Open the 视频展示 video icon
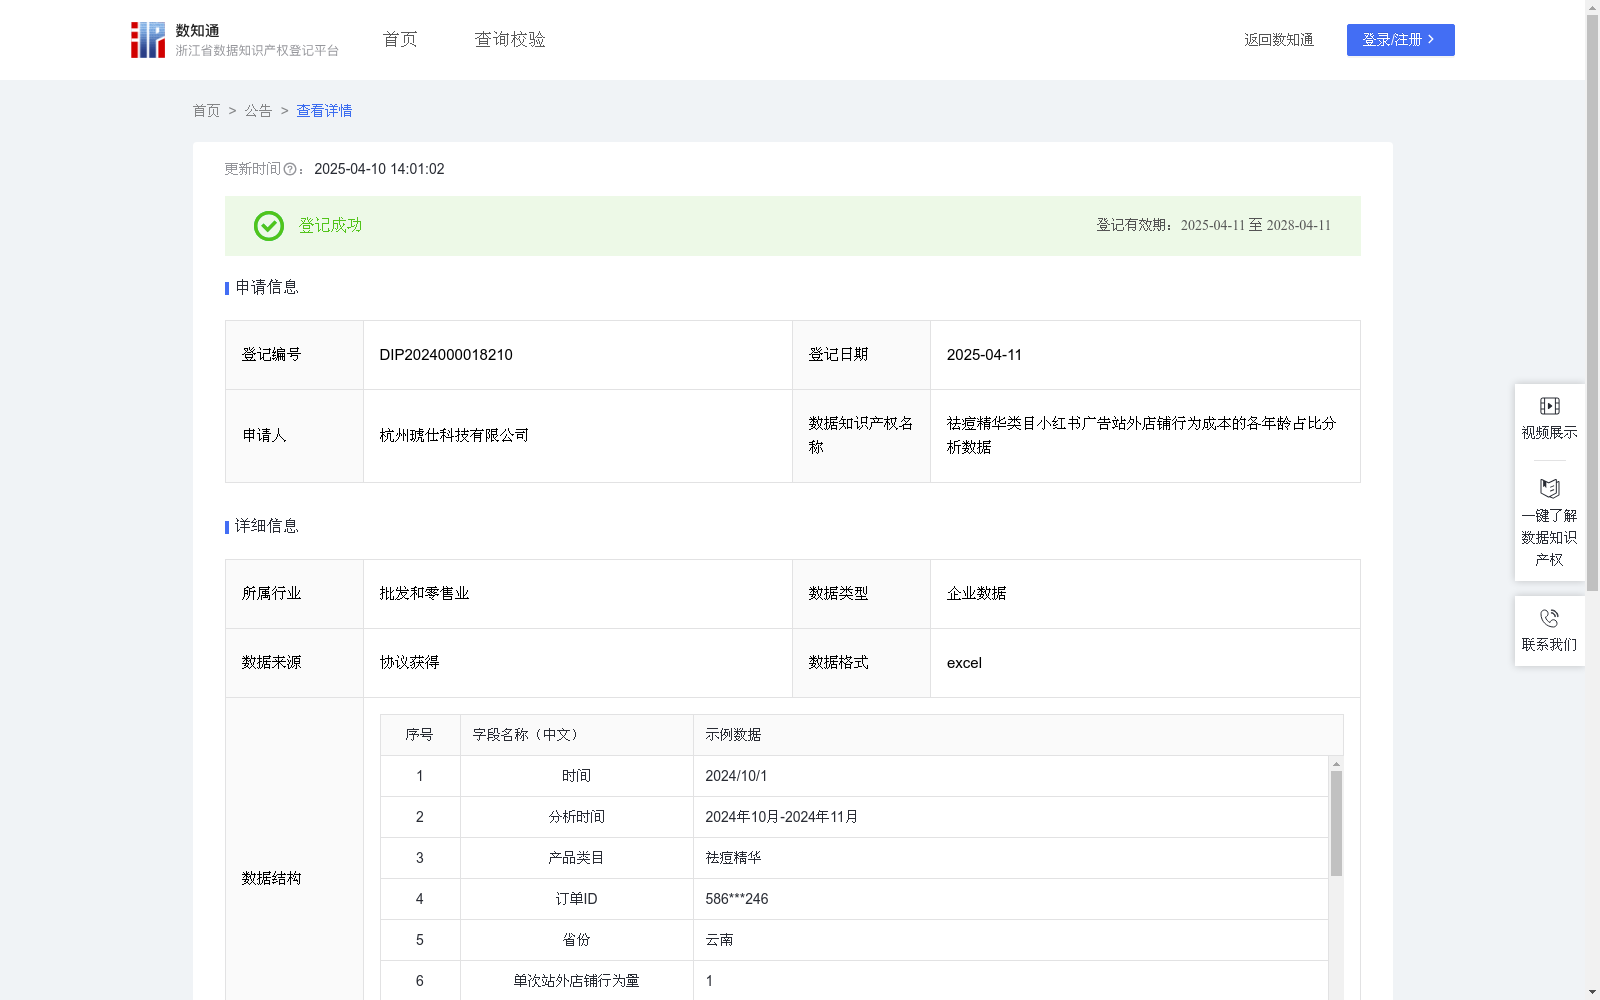Viewport: 1600px width, 1000px height. pyautogui.click(x=1549, y=406)
